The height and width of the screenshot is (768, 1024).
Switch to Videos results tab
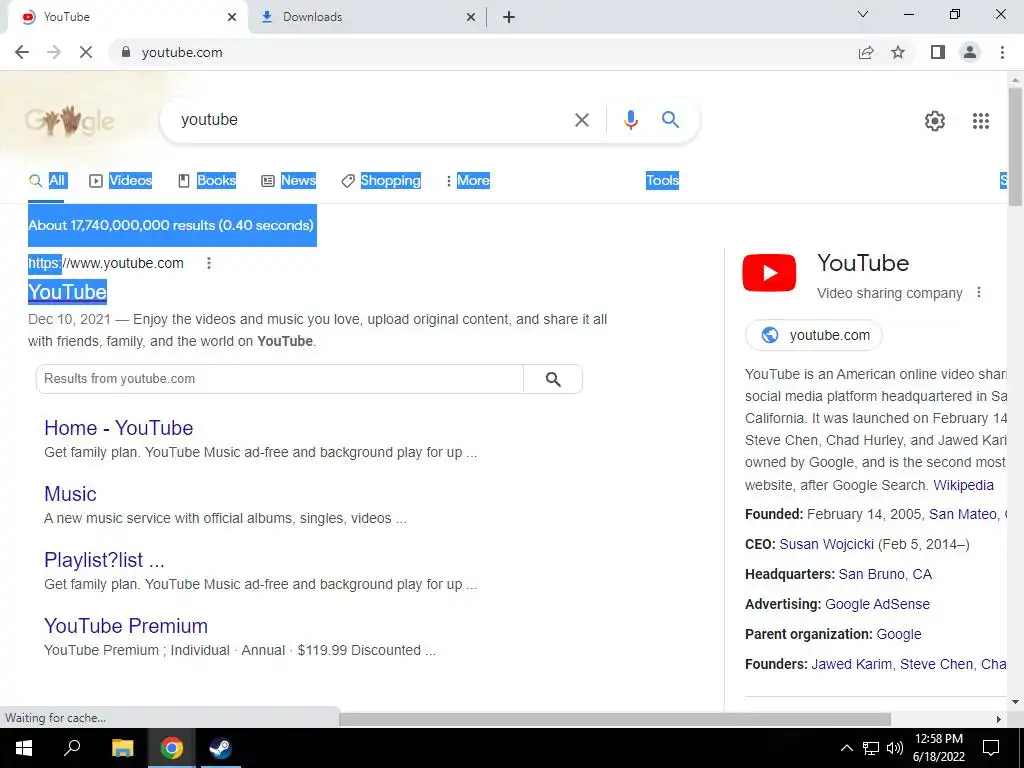121,181
